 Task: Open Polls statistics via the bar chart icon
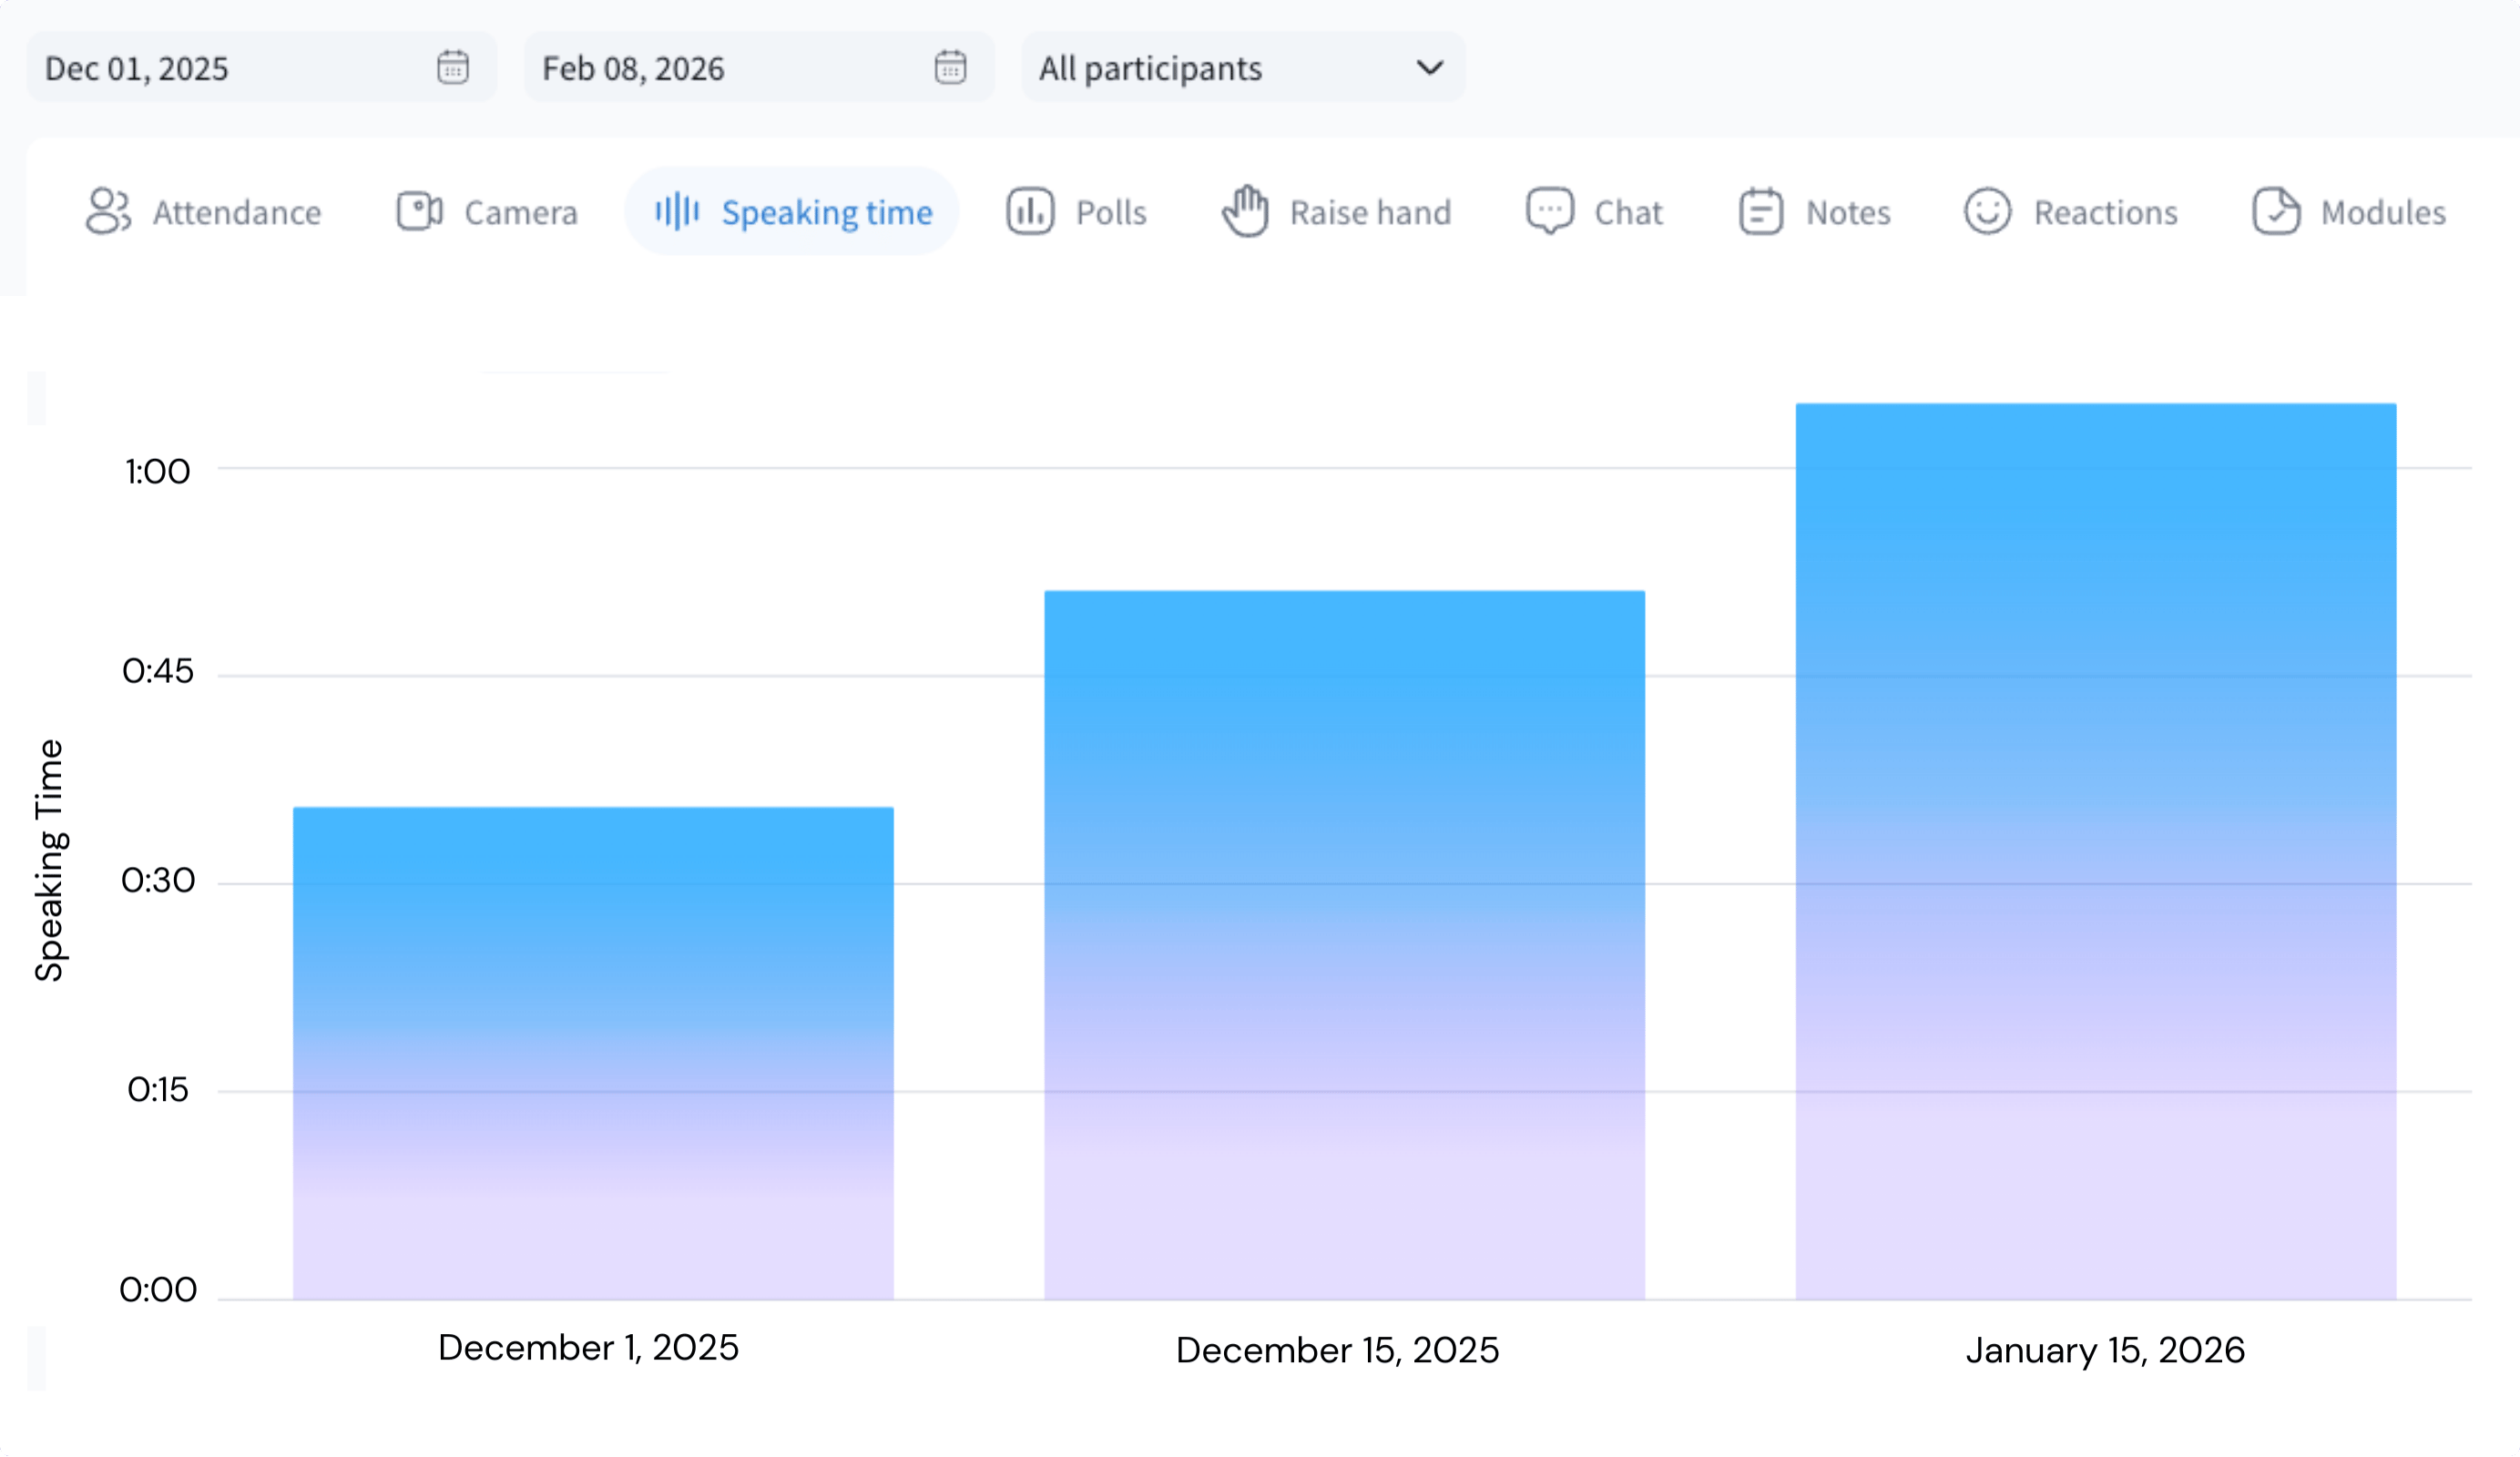point(1027,211)
